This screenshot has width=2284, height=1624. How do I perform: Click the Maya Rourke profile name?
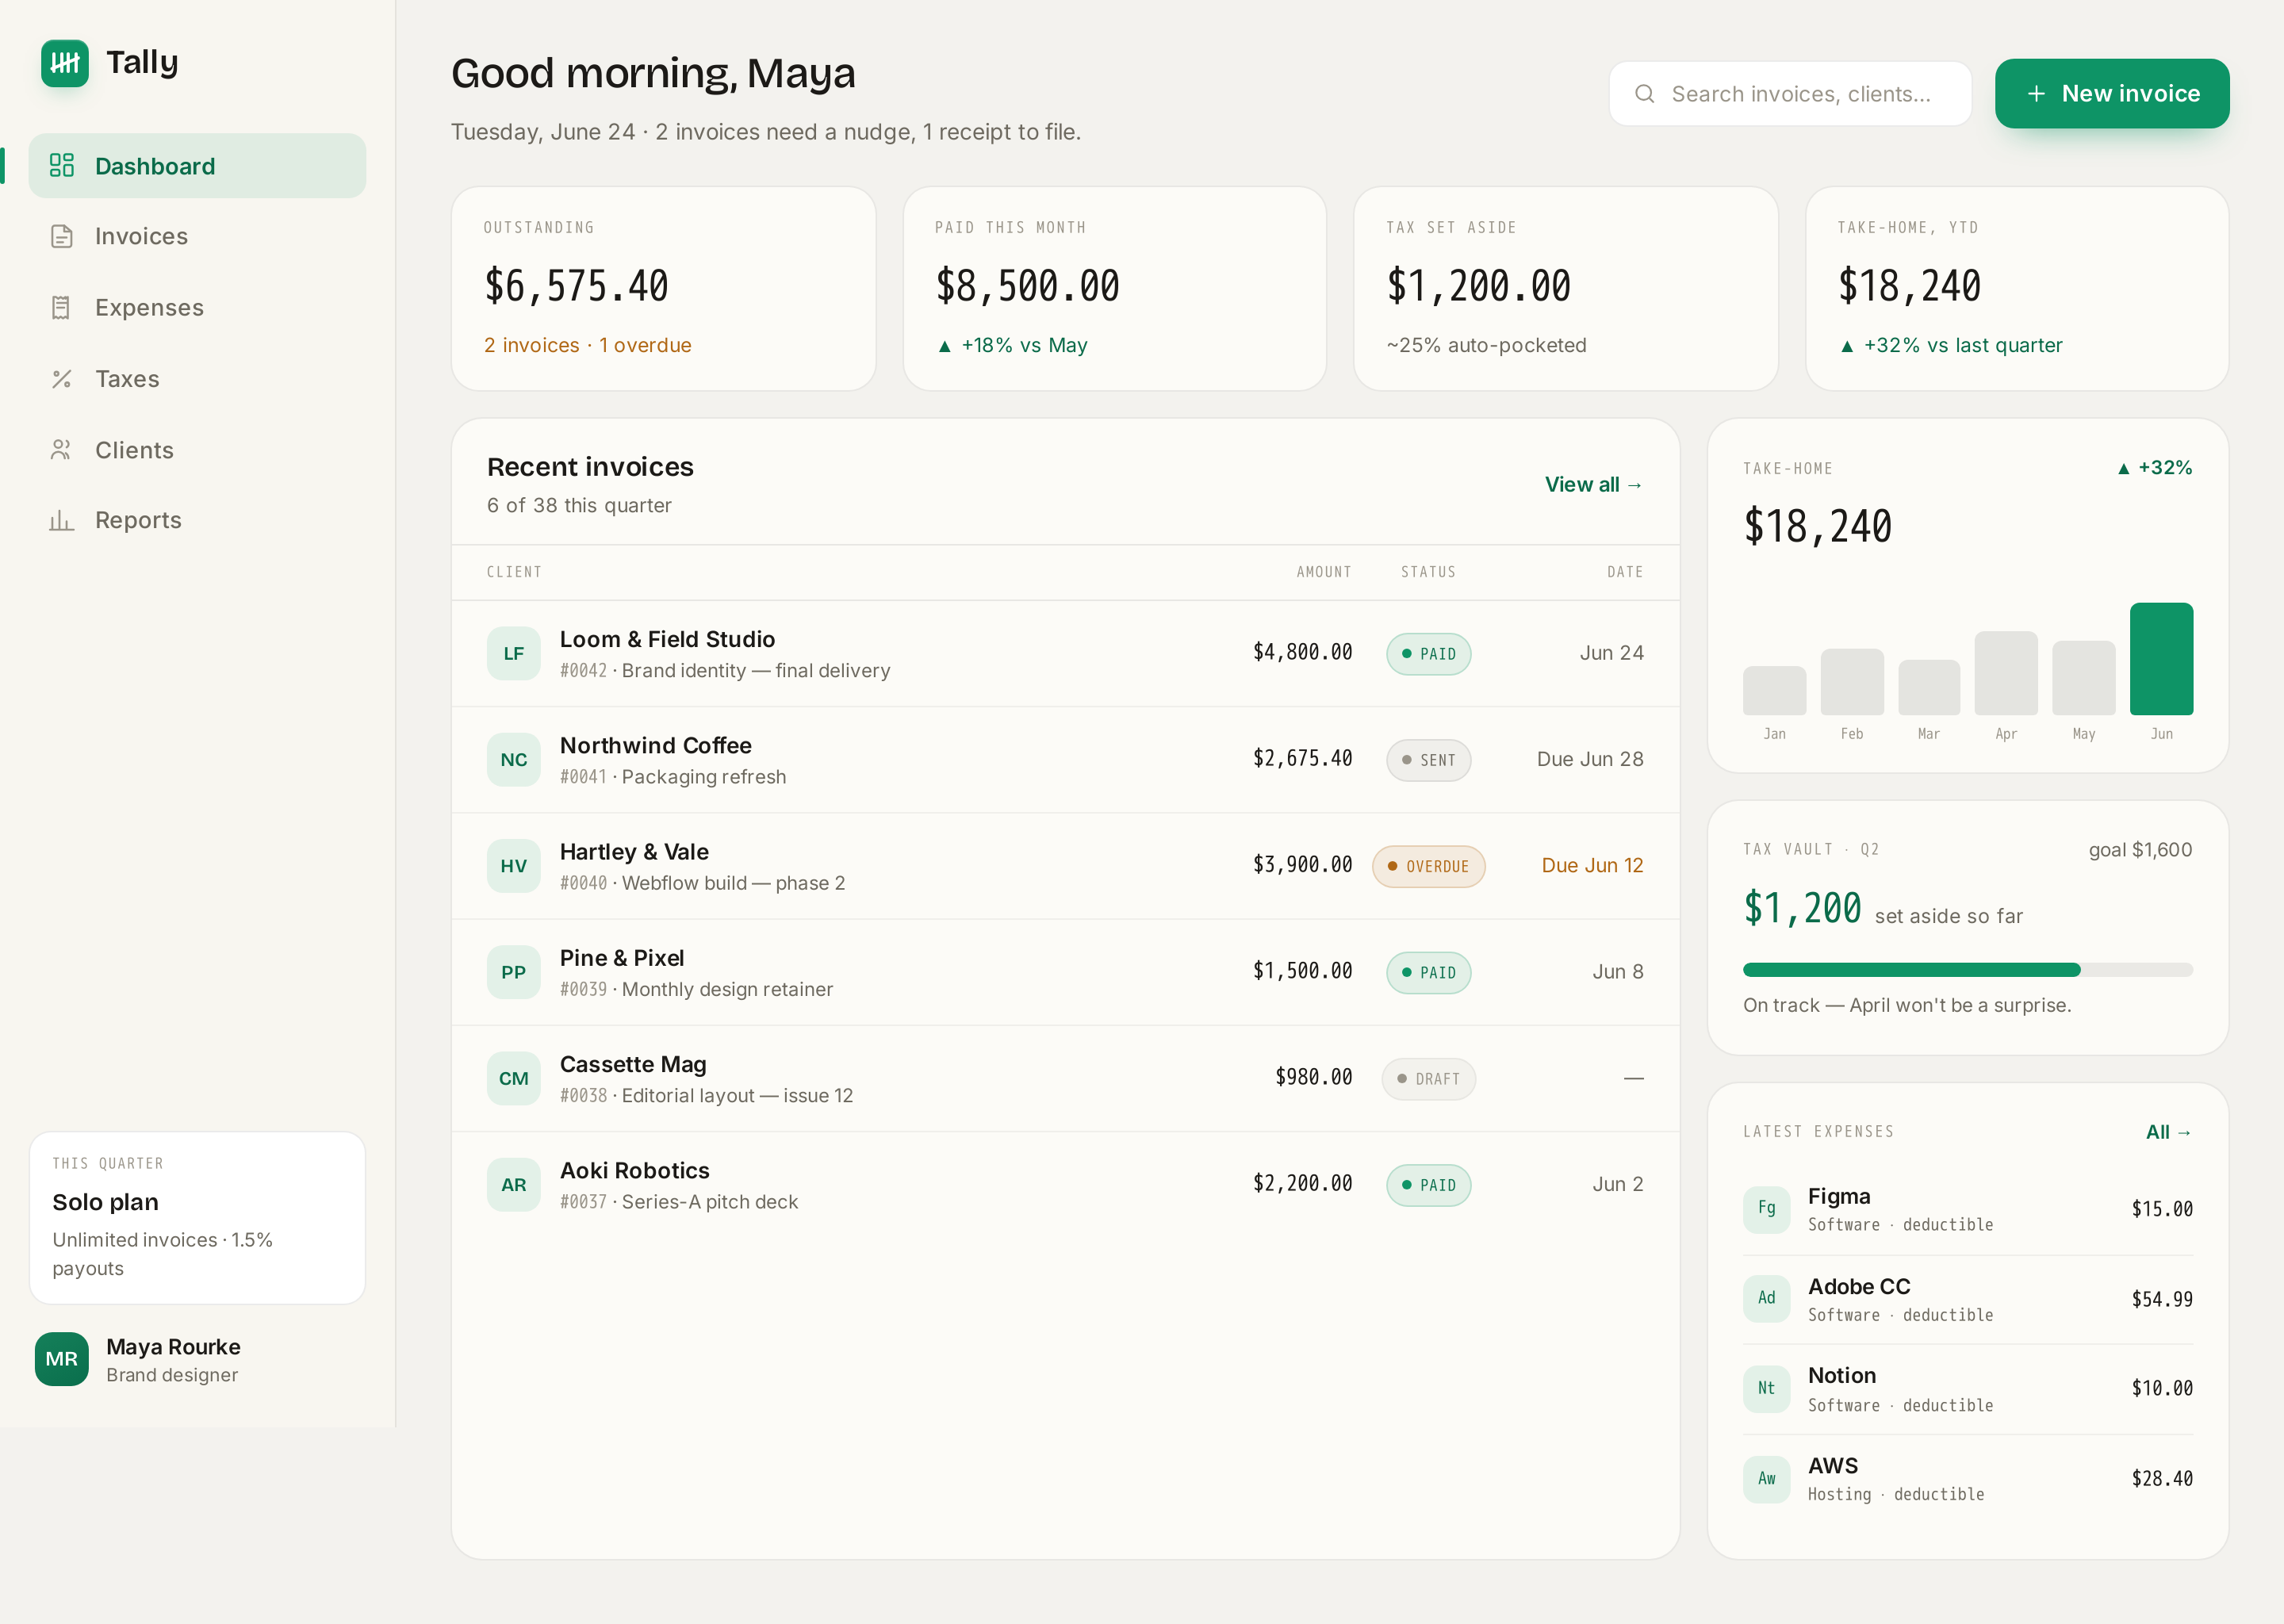click(x=173, y=1347)
